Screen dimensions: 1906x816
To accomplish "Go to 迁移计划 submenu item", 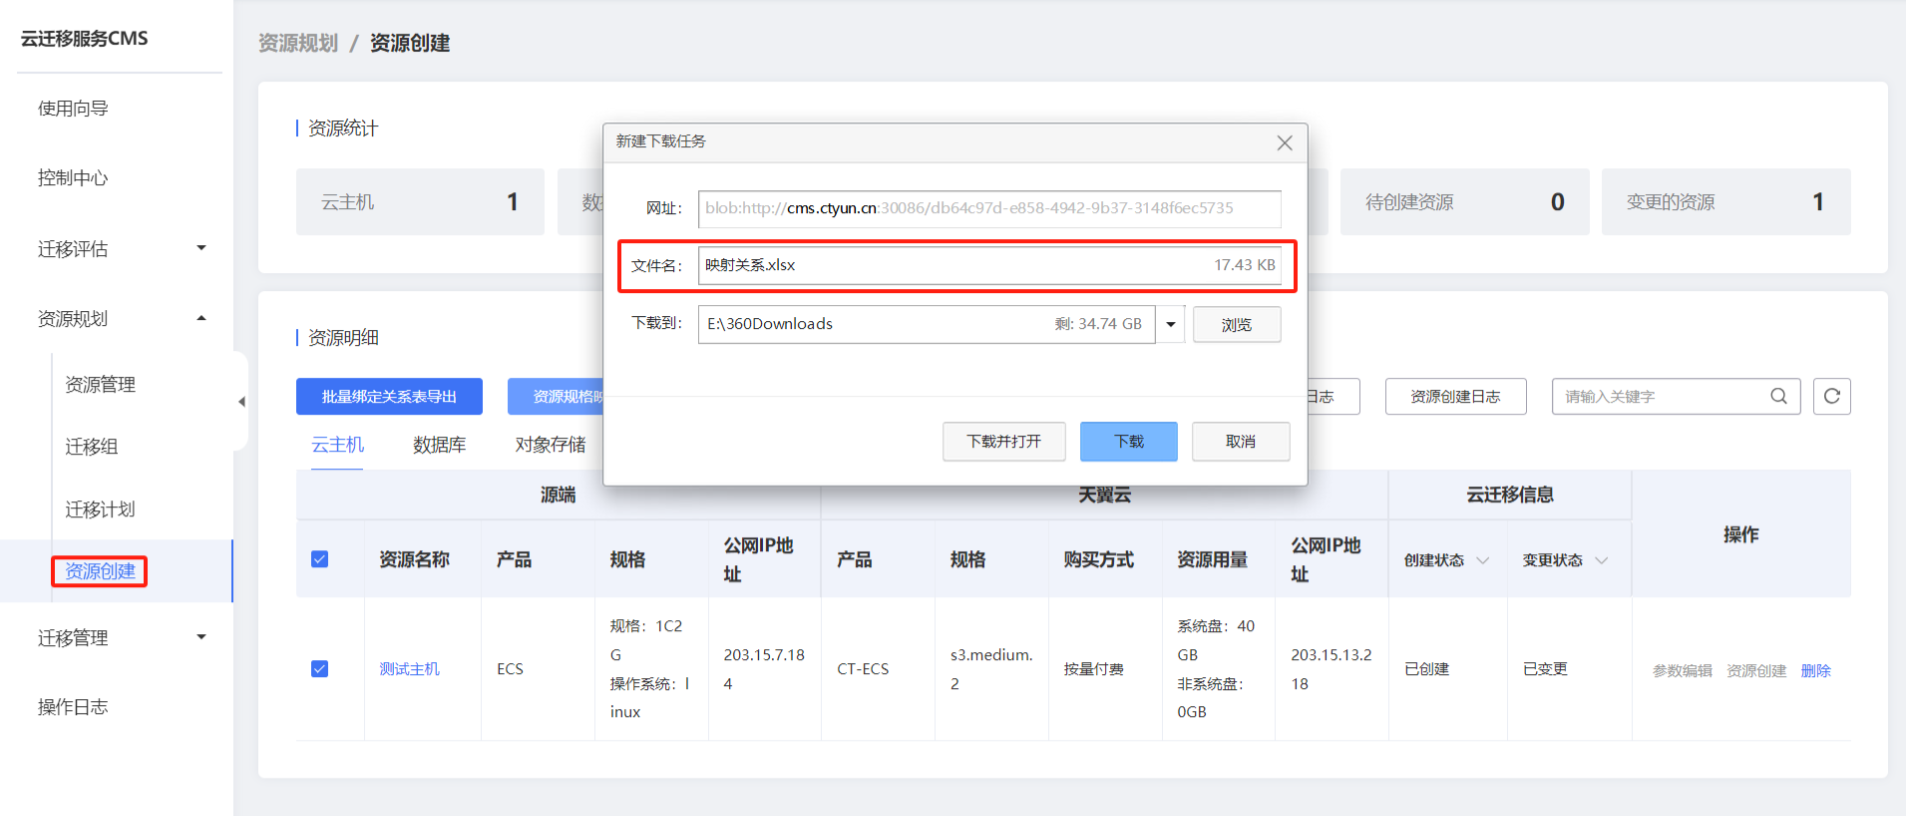I will [x=100, y=509].
